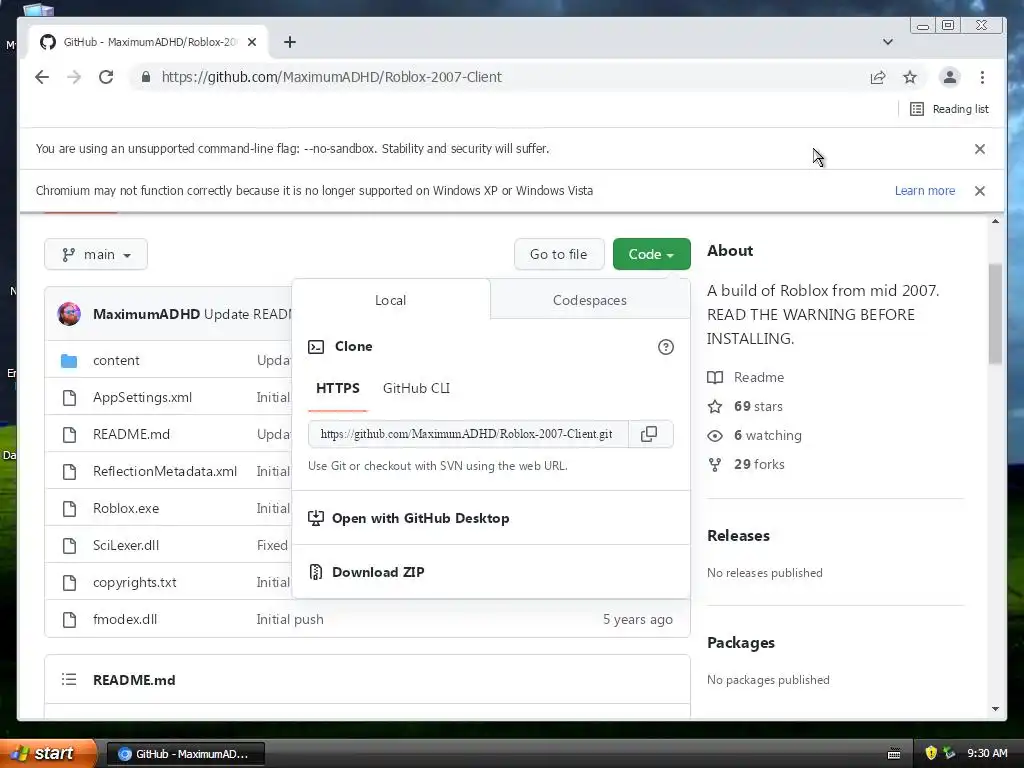Open README.md in the file list
This screenshot has height=768, width=1024.
coord(131,434)
